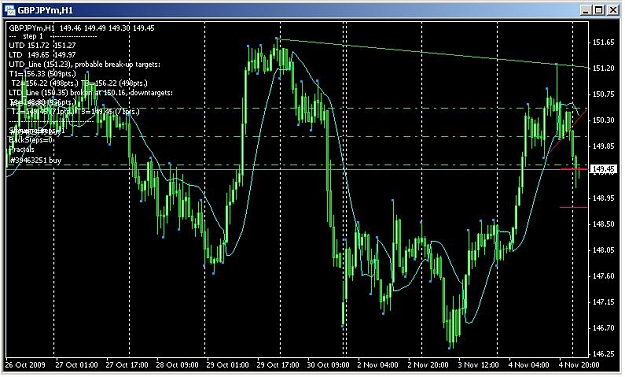Click the 151.65 price axis label
The height and width of the screenshot is (377, 625).
603,43
